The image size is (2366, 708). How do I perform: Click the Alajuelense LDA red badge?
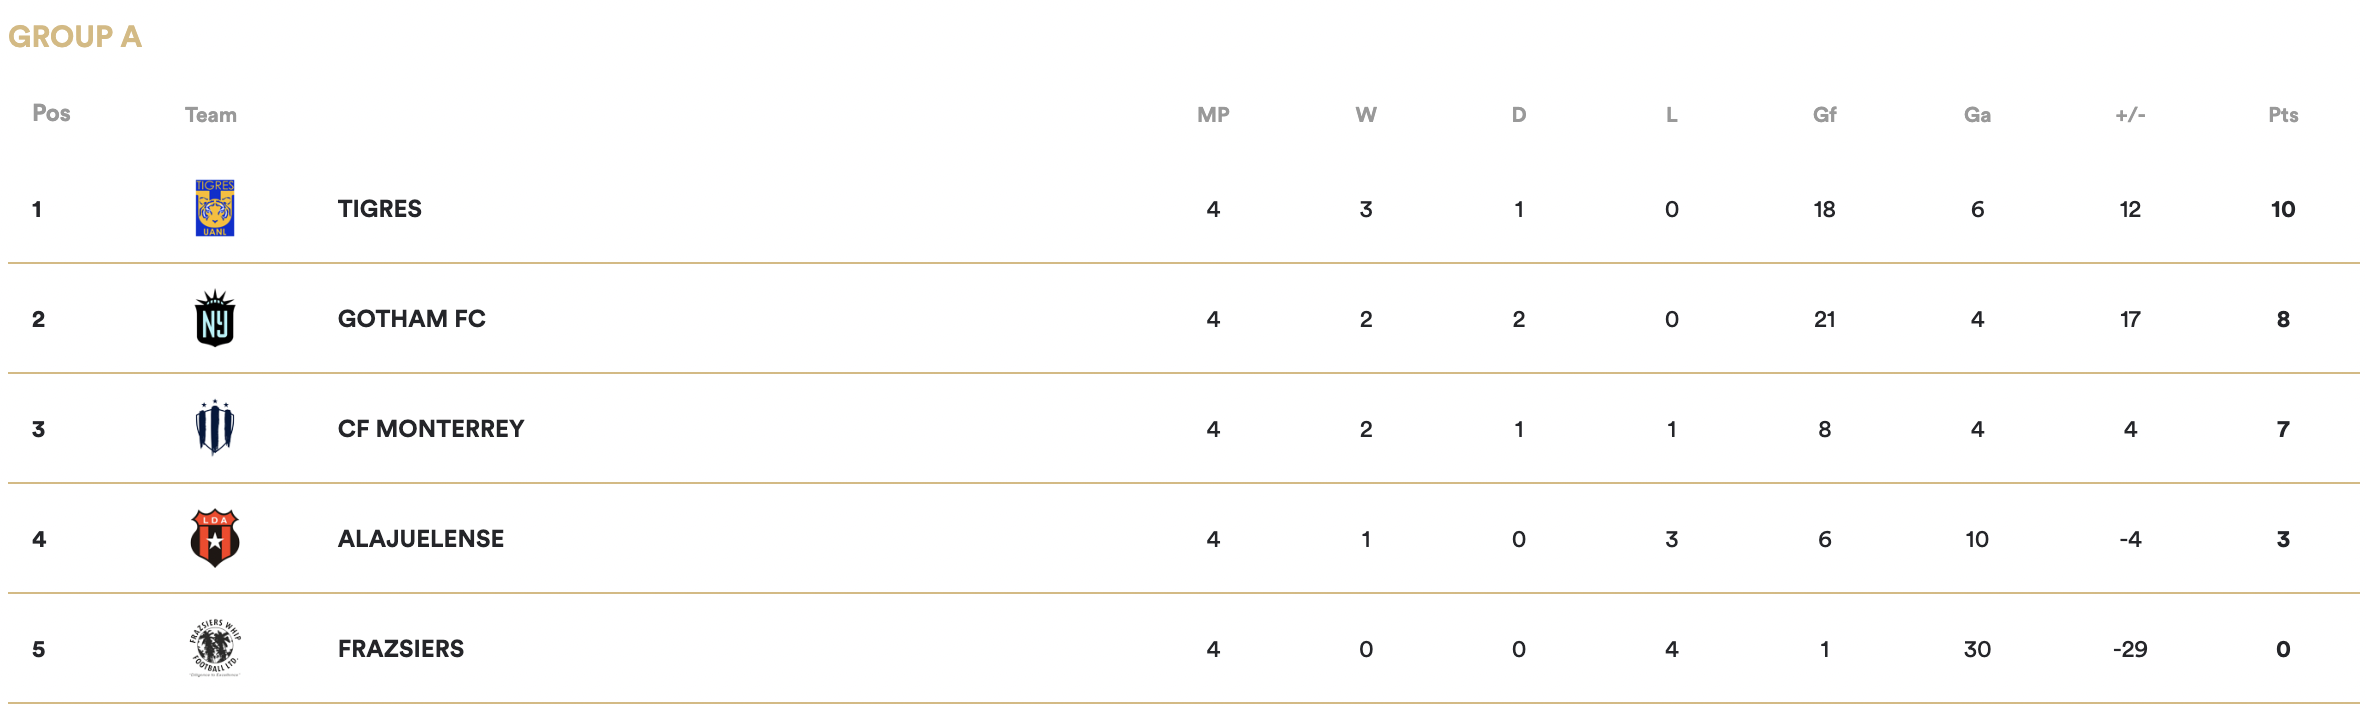[215, 538]
